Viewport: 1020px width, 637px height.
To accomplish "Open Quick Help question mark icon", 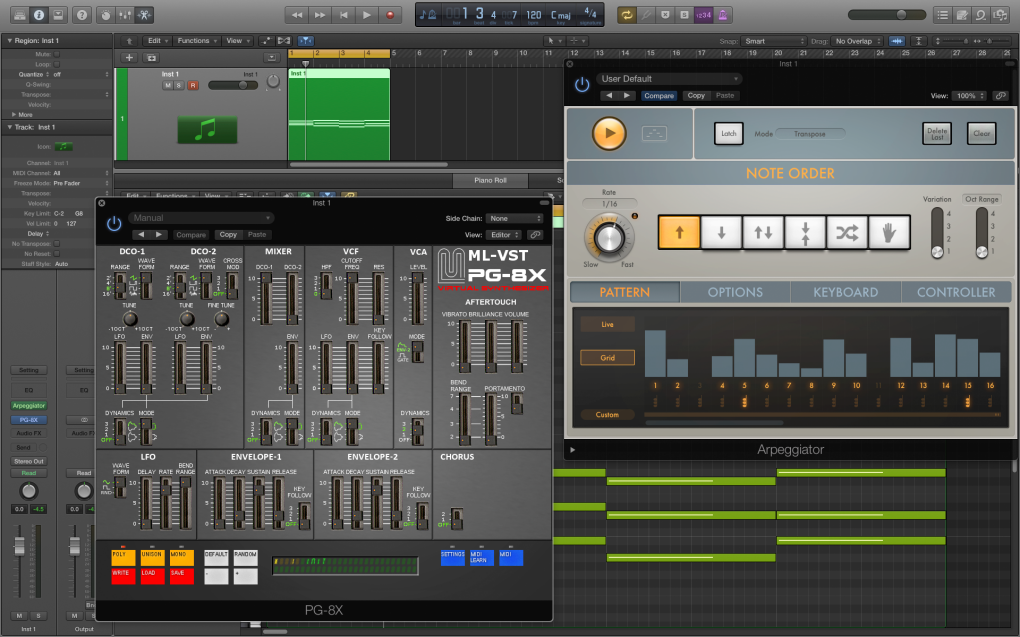I will pos(82,14).
